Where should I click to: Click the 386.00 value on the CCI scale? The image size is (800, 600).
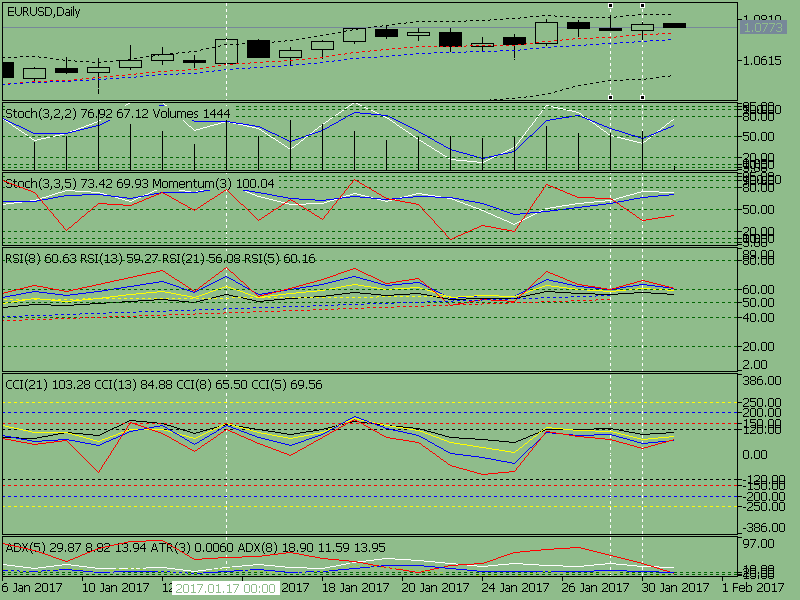761,381
